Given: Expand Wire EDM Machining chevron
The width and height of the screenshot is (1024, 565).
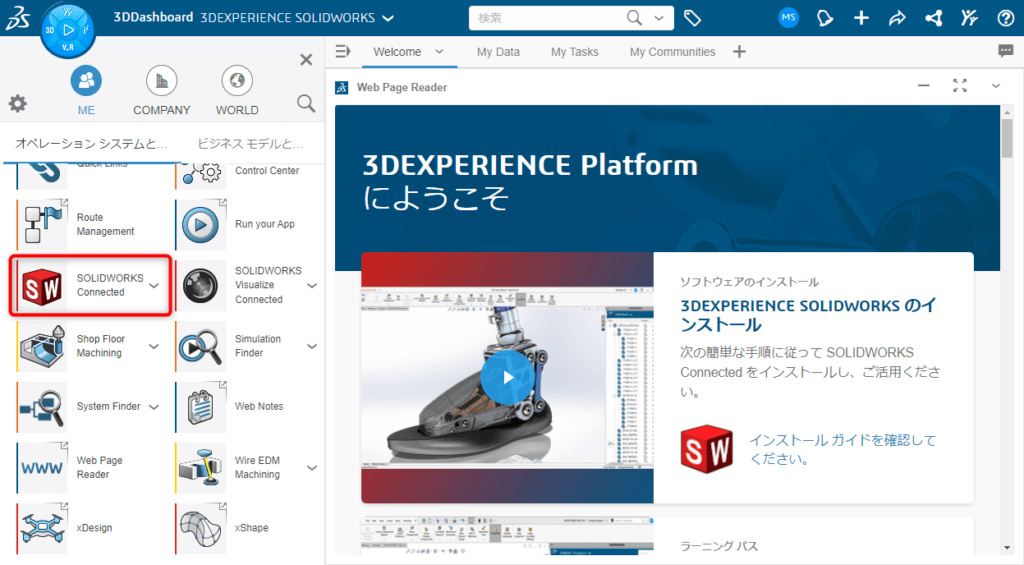Looking at the screenshot, I should [312, 468].
